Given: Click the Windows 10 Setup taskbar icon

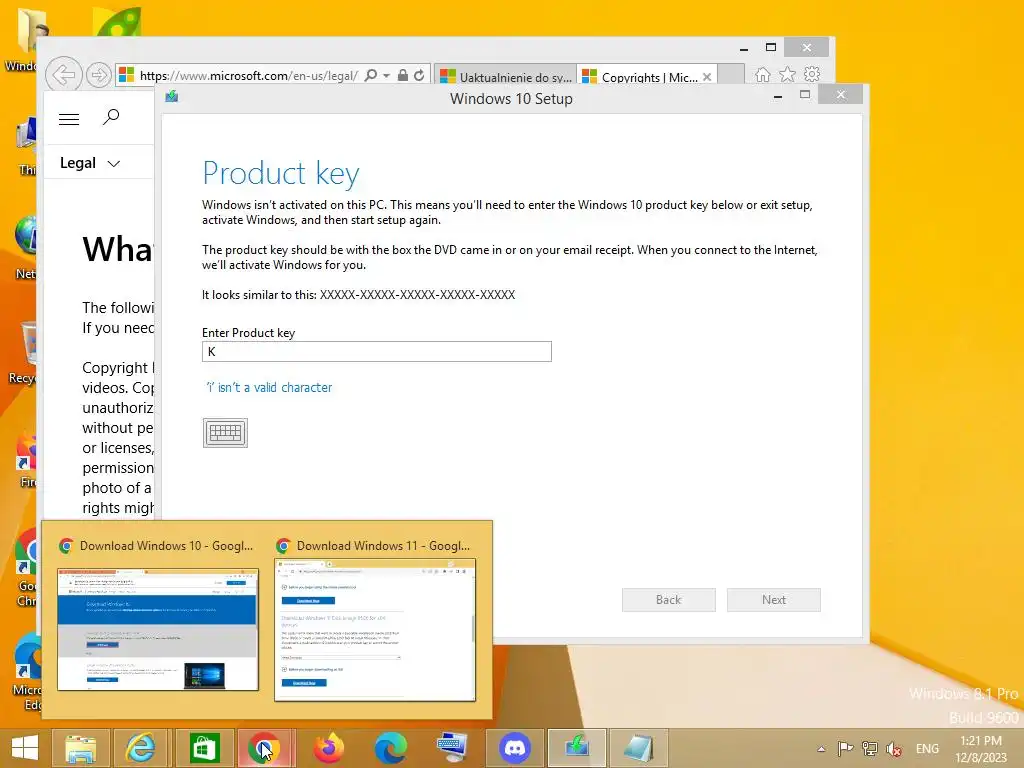Looking at the screenshot, I should pyautogui.click(x=577, y=748).
